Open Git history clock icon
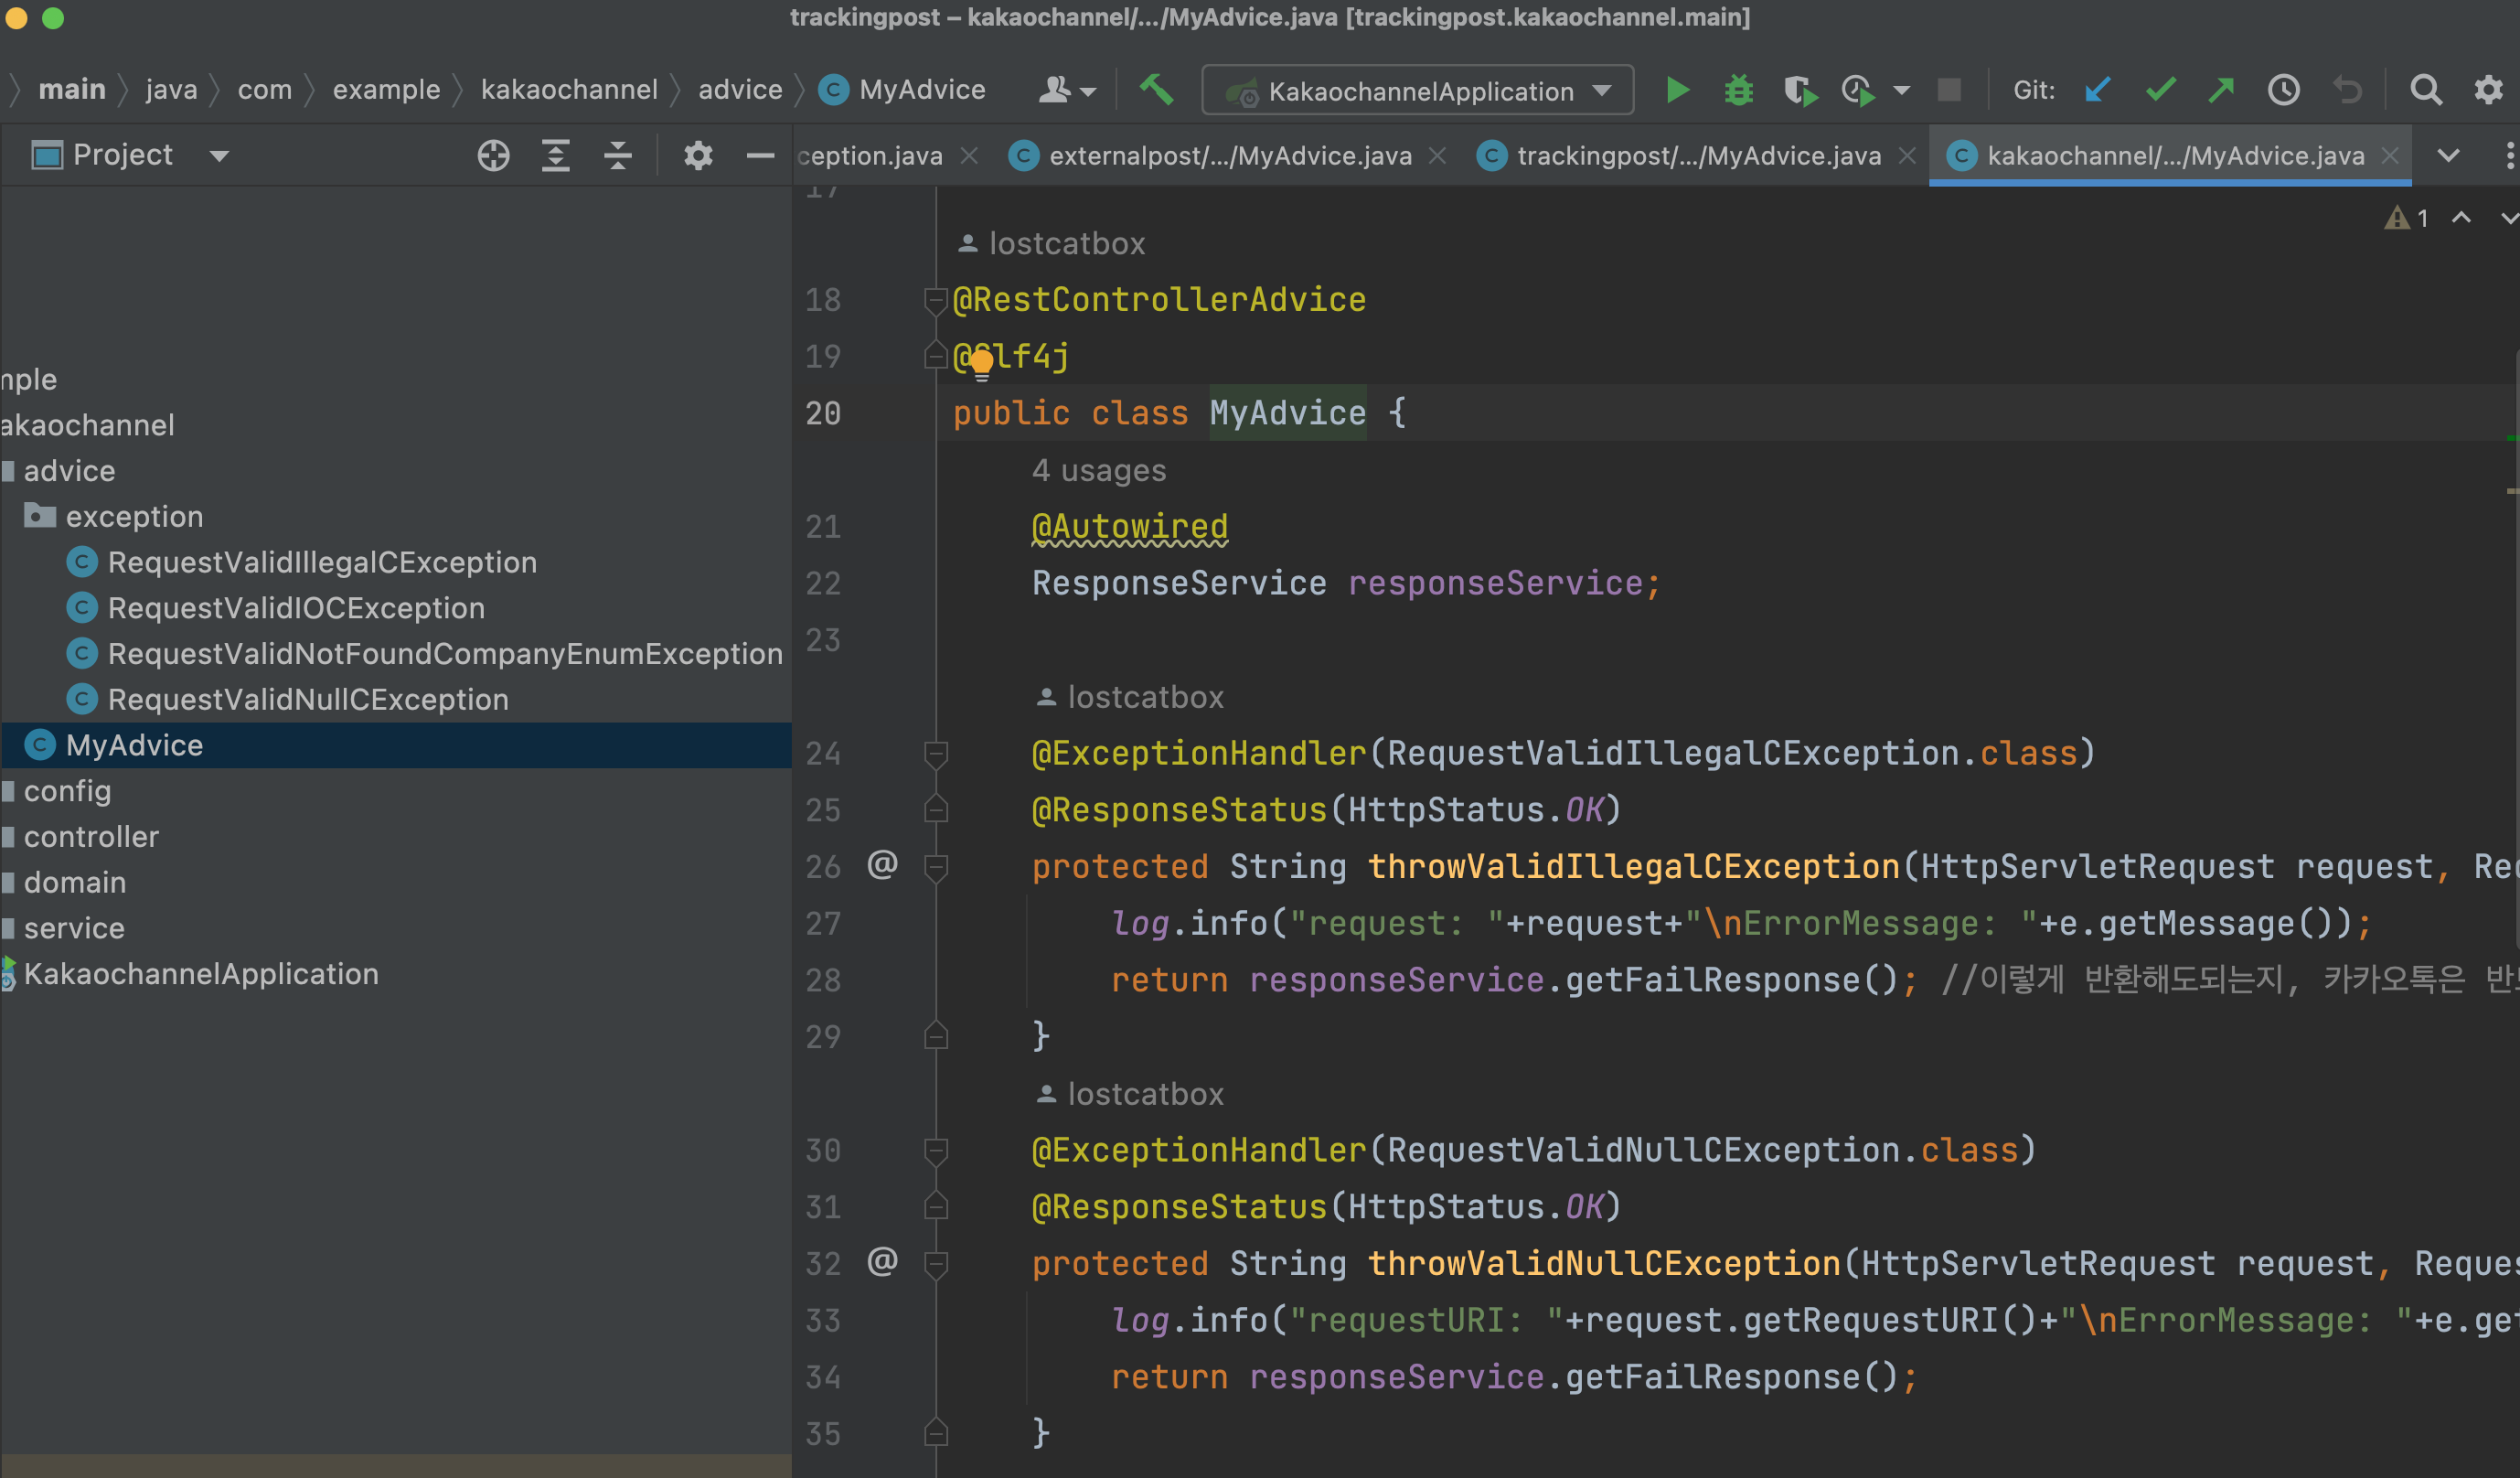 [2283, 91]
